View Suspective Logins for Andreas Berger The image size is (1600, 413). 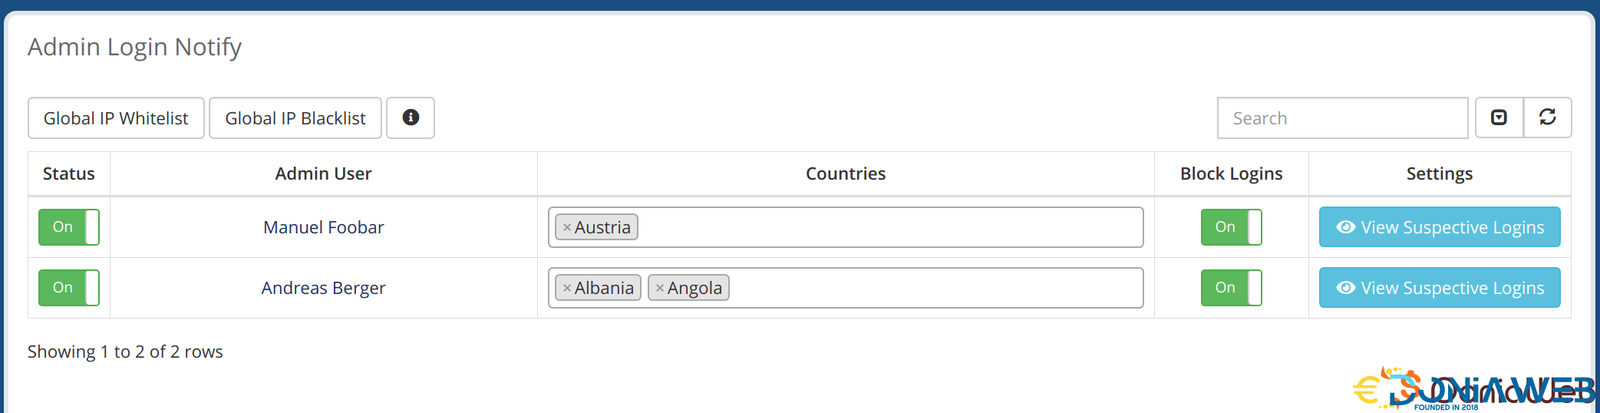point(1439,288)
